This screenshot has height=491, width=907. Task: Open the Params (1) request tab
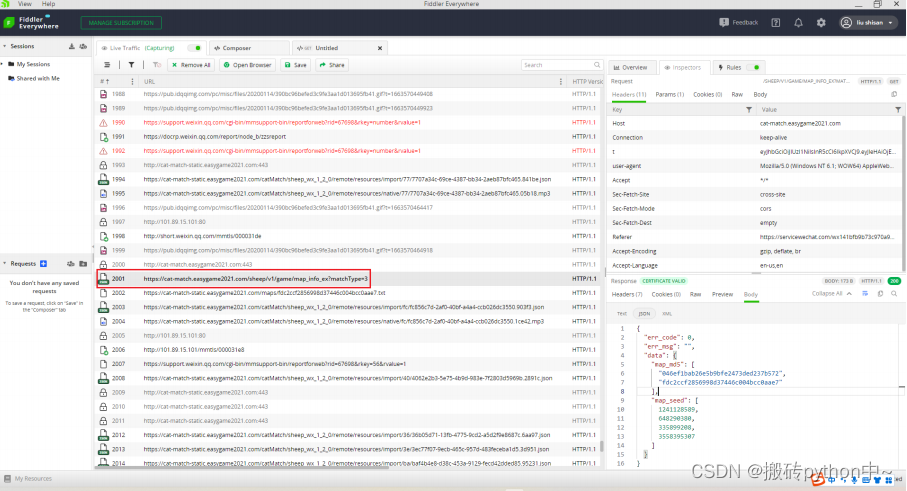point(669,94)
